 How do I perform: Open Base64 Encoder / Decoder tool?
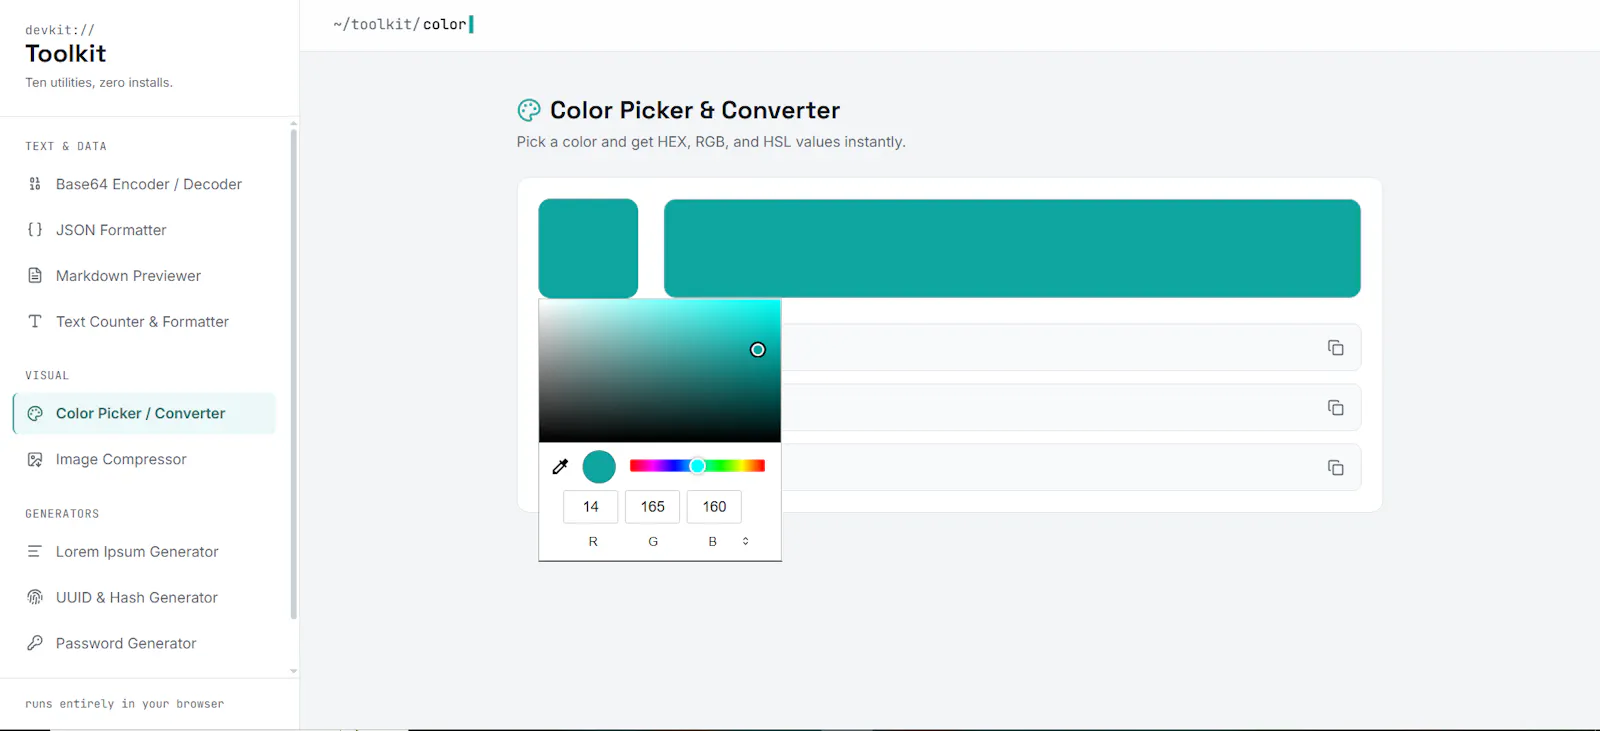click(144, 184)
